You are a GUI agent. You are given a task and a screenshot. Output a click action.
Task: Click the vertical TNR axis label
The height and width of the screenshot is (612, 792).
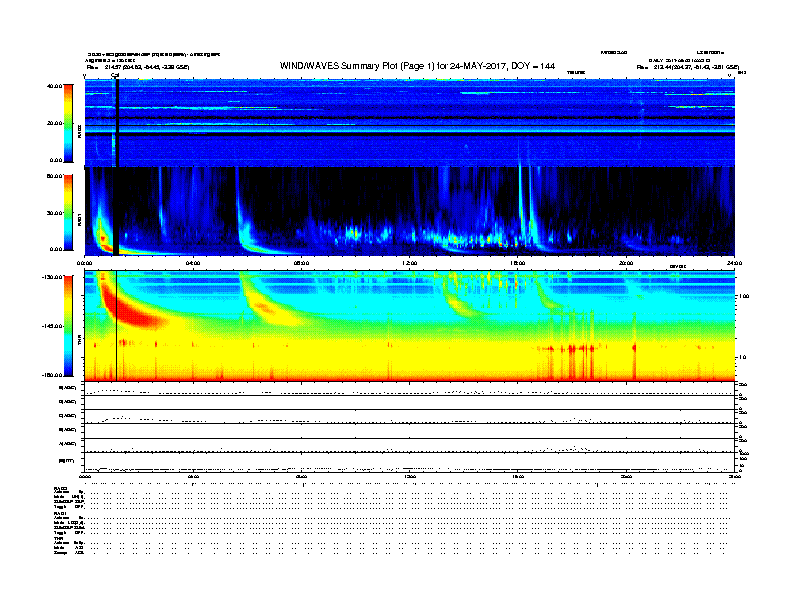[x=80, y=342]
